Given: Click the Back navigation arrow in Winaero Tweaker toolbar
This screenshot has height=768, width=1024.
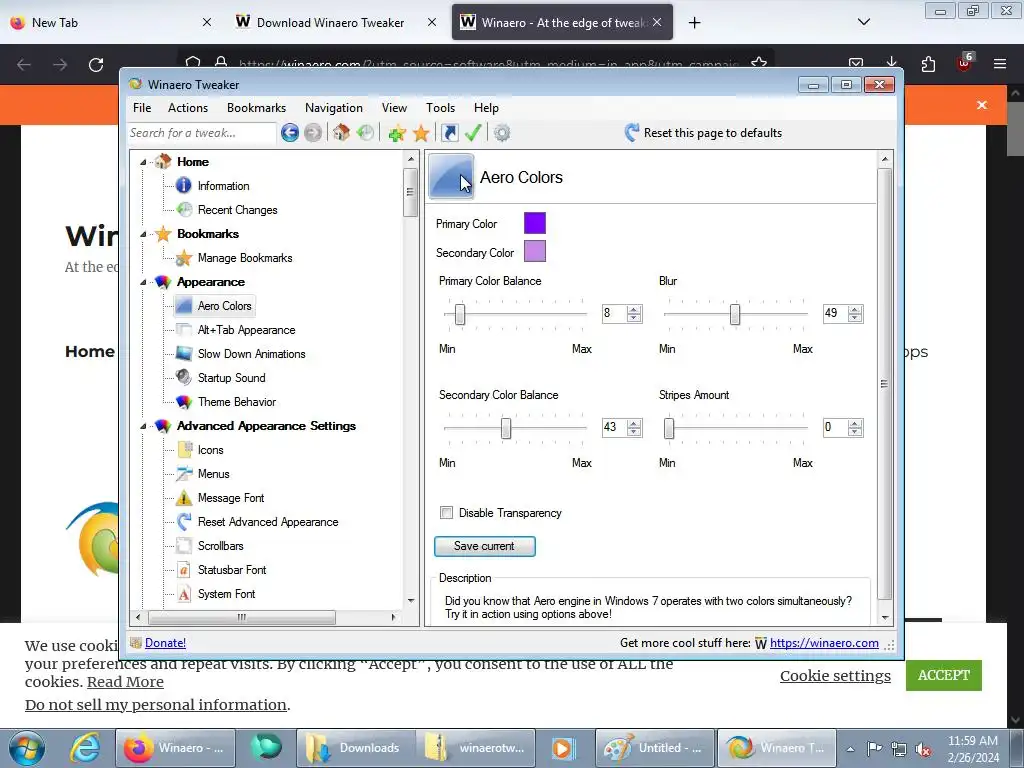Looking at the screenshot, I should pyautogui.click(x=290, y=133).
